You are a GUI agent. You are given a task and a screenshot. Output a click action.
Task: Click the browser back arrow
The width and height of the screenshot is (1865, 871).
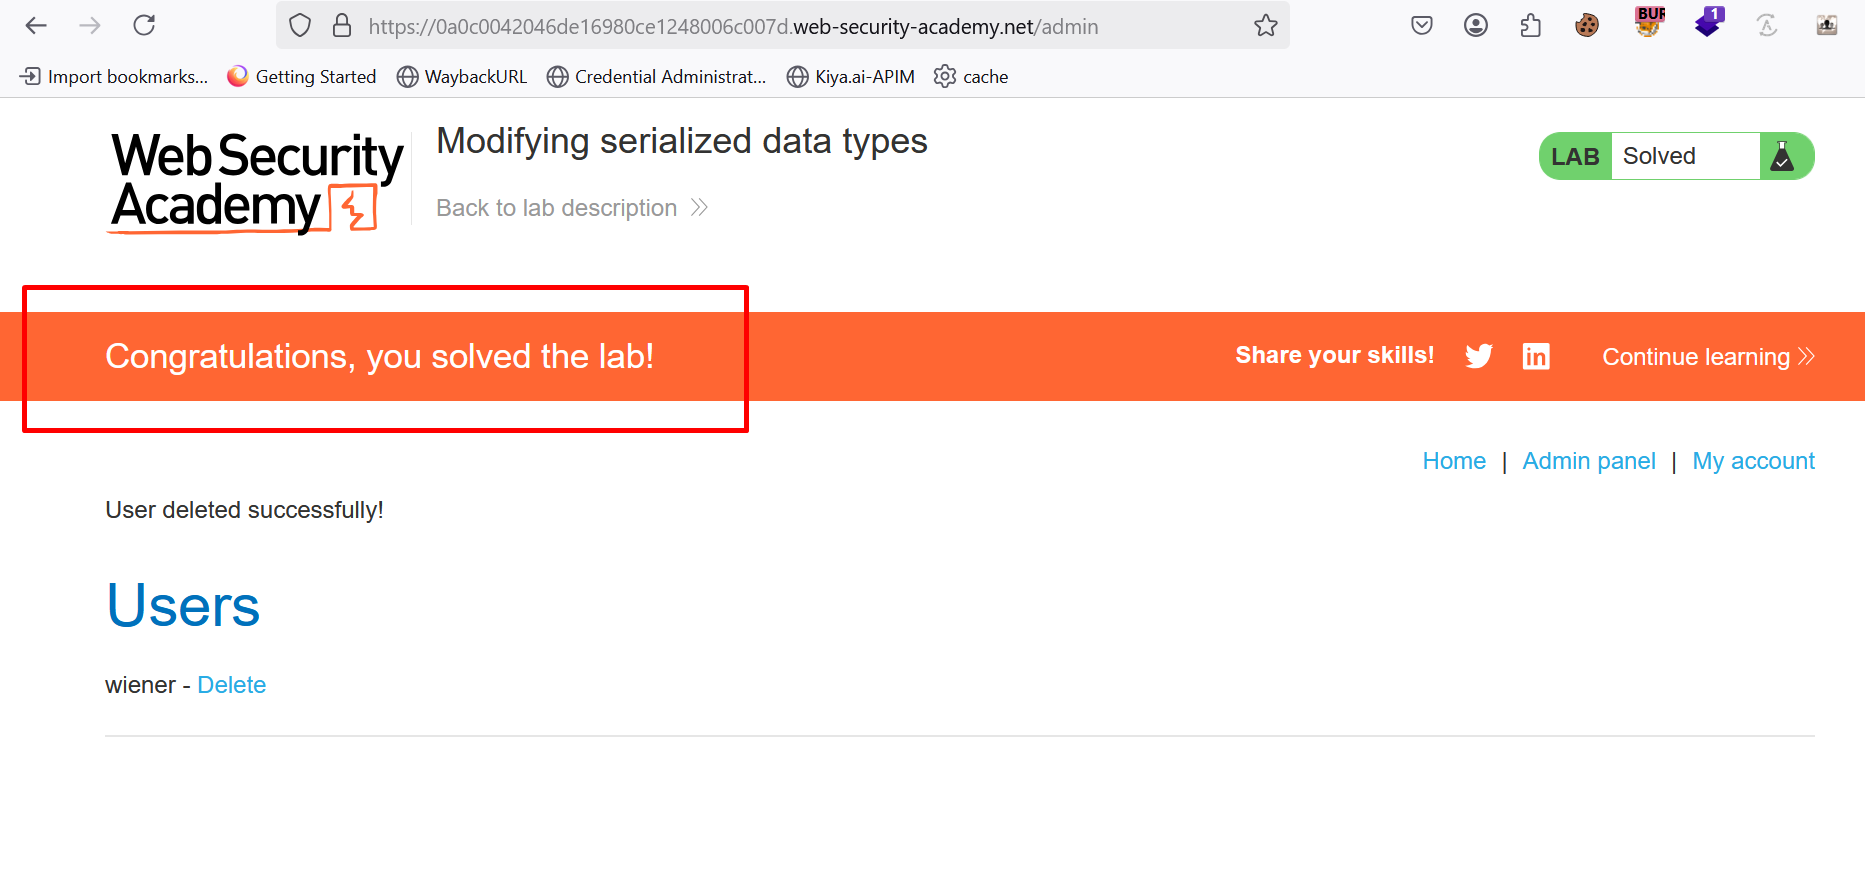(36, 26)
